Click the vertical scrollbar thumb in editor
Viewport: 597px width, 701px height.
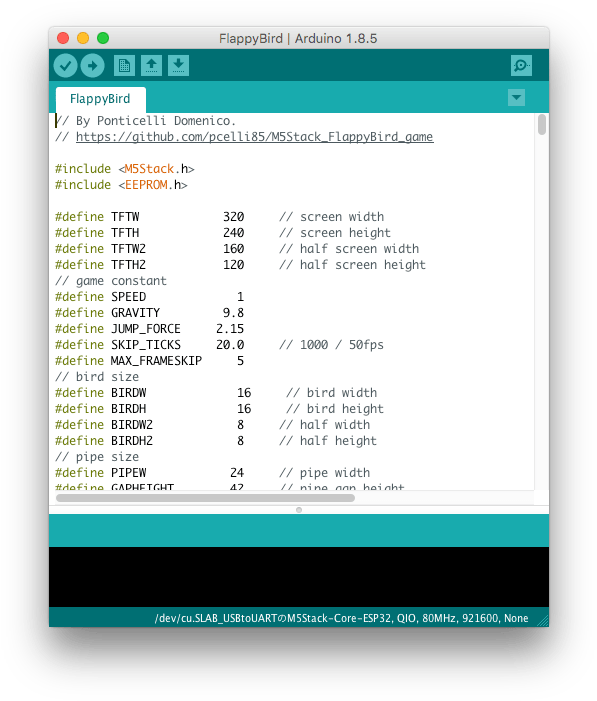point(542,125)
